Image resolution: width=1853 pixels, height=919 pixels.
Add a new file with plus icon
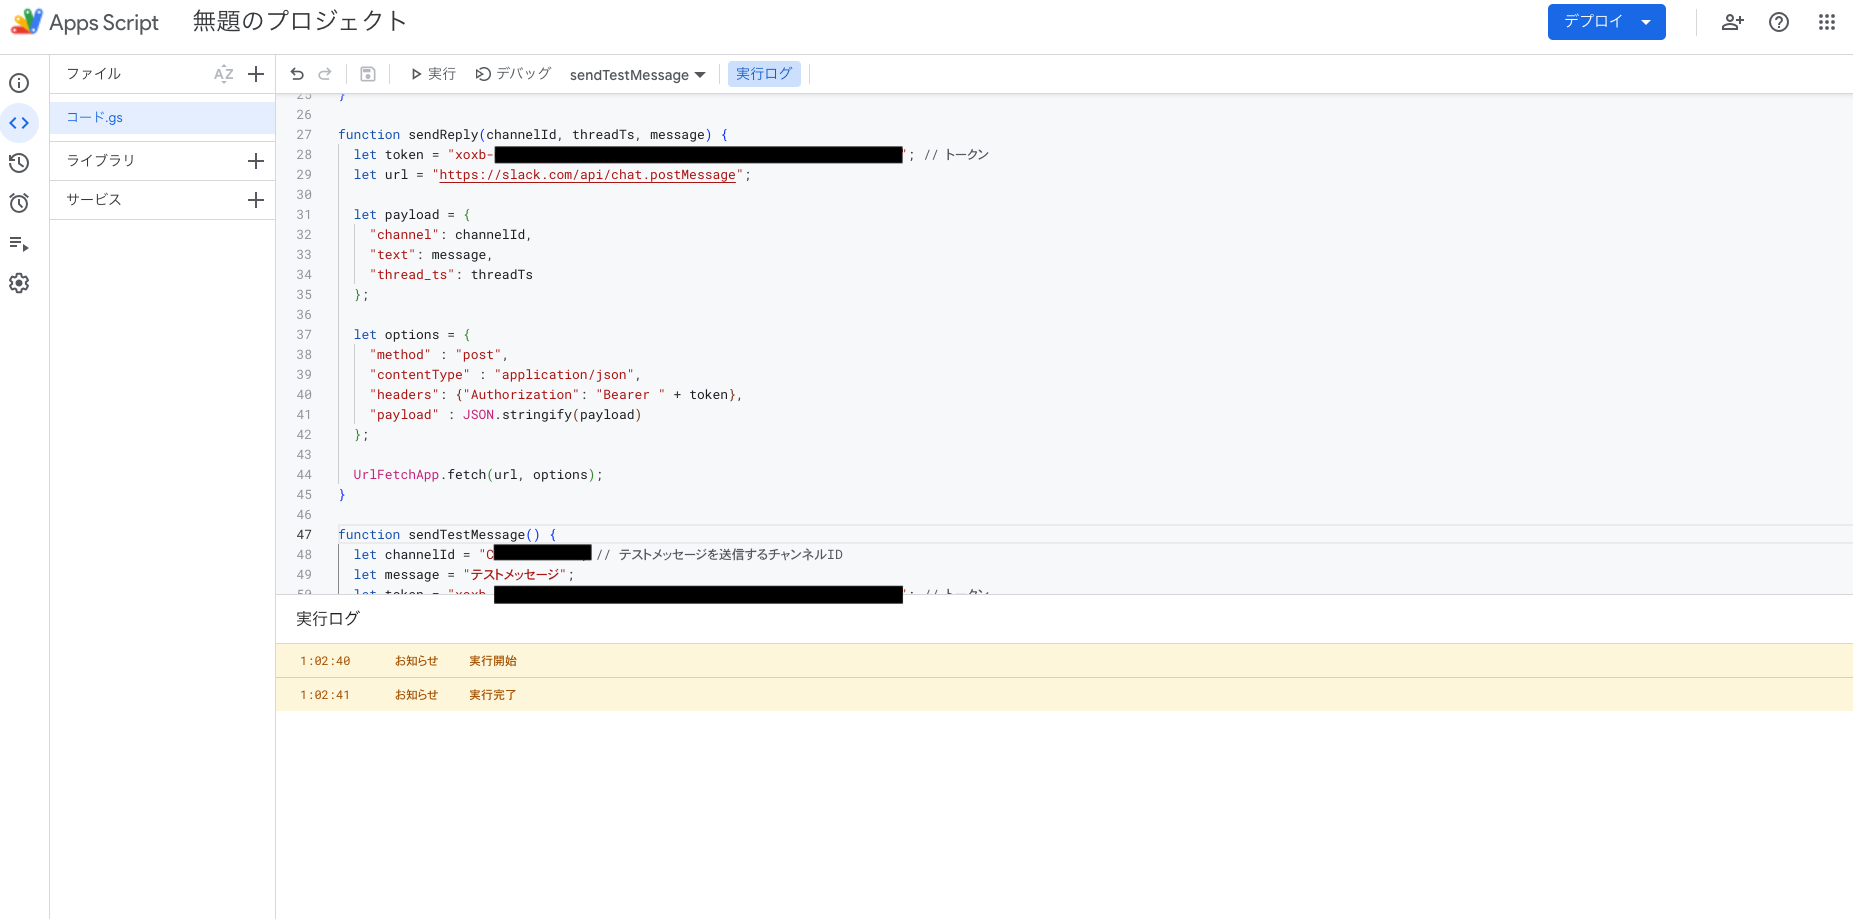[x=256, y=73]
